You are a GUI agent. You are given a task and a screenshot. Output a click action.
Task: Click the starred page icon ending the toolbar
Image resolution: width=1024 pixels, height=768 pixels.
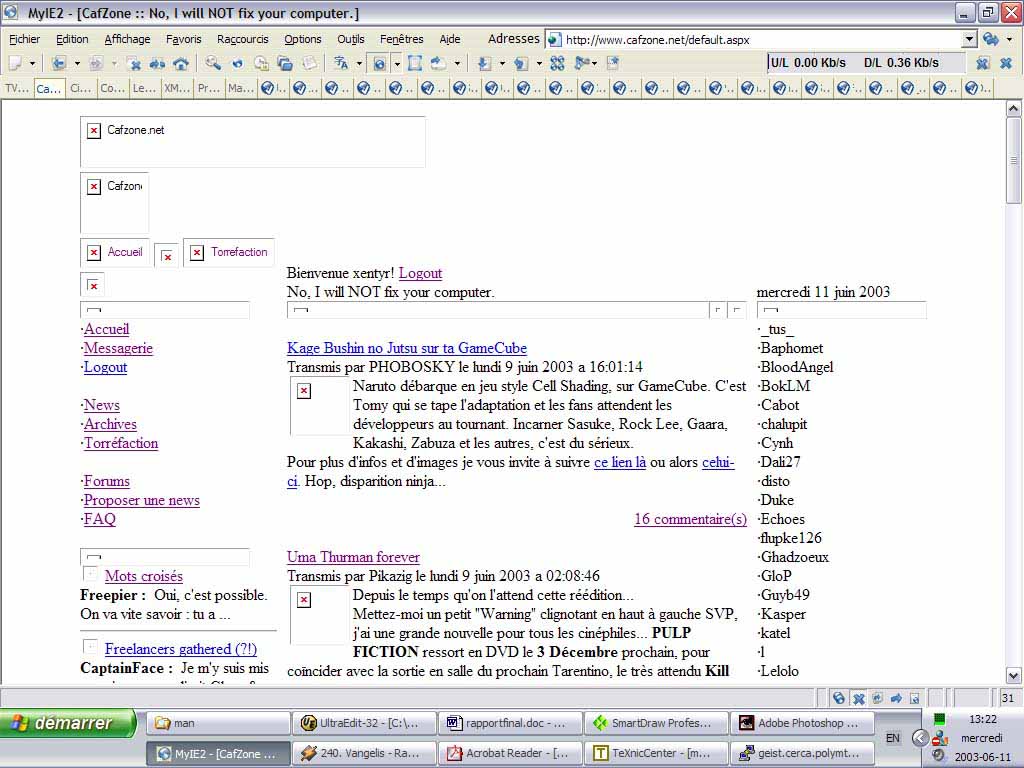coord(613,63)
